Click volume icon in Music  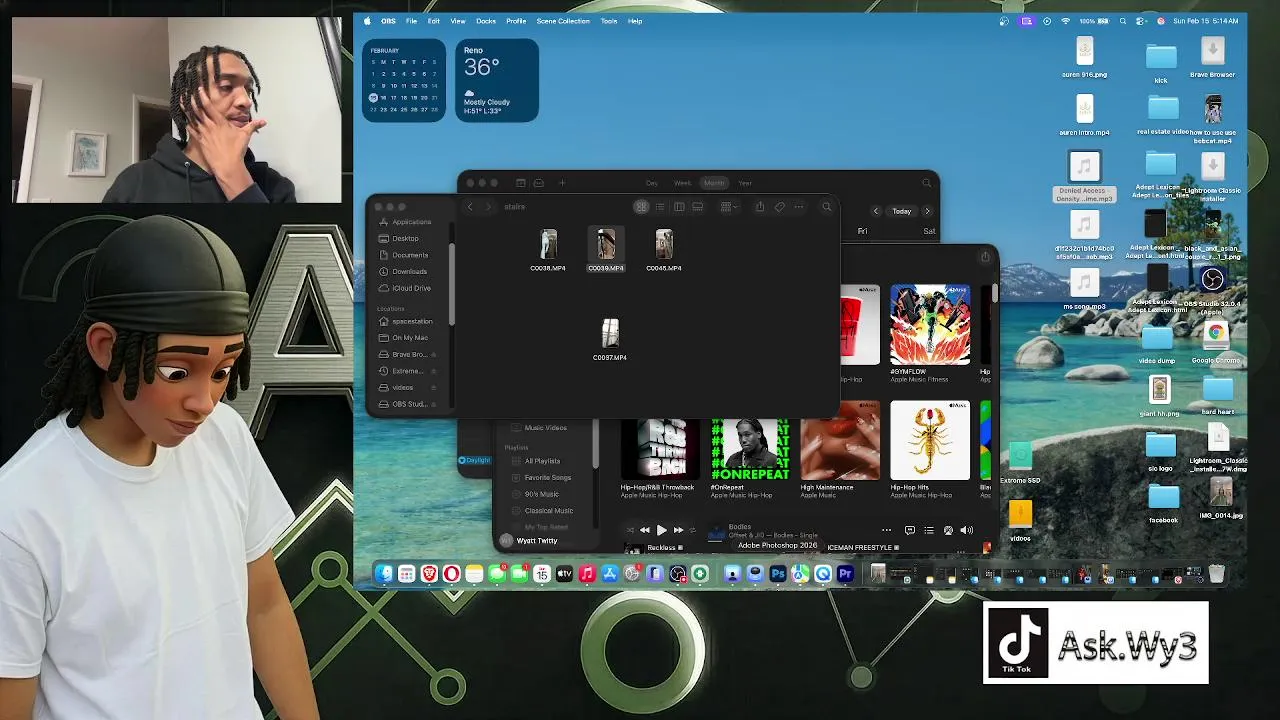[x=966, y=530]
